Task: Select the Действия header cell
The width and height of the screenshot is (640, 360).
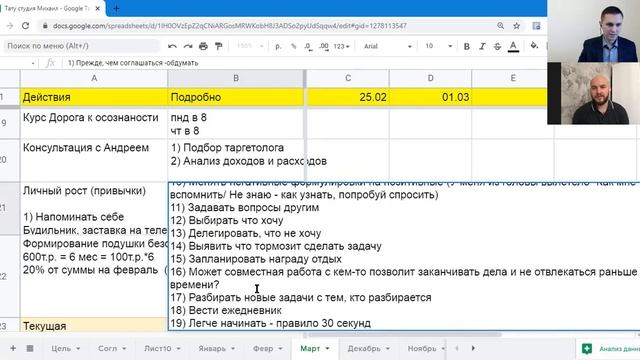Action: pos(94,97)
